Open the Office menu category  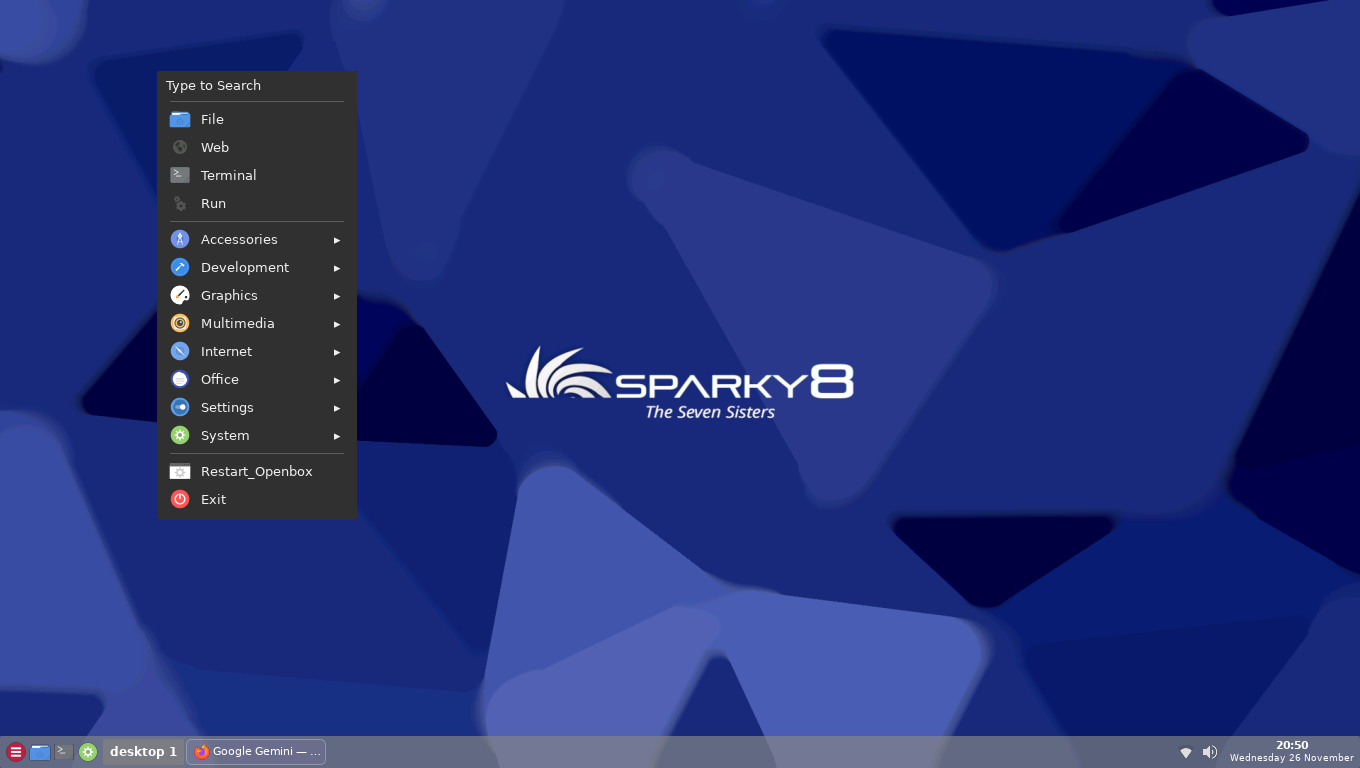[x=220, y=379]
